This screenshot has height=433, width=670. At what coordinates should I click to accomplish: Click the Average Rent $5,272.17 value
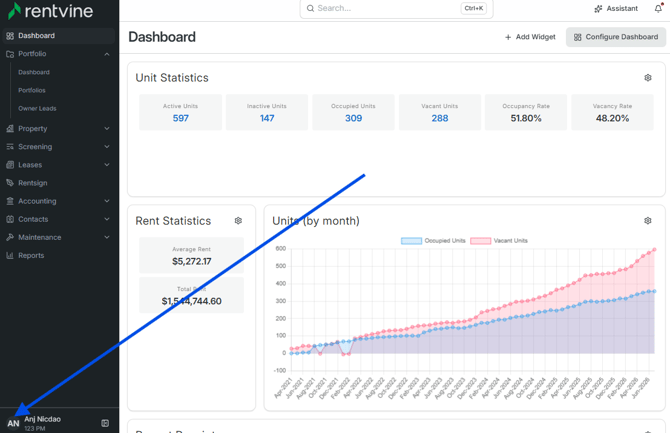191,261
